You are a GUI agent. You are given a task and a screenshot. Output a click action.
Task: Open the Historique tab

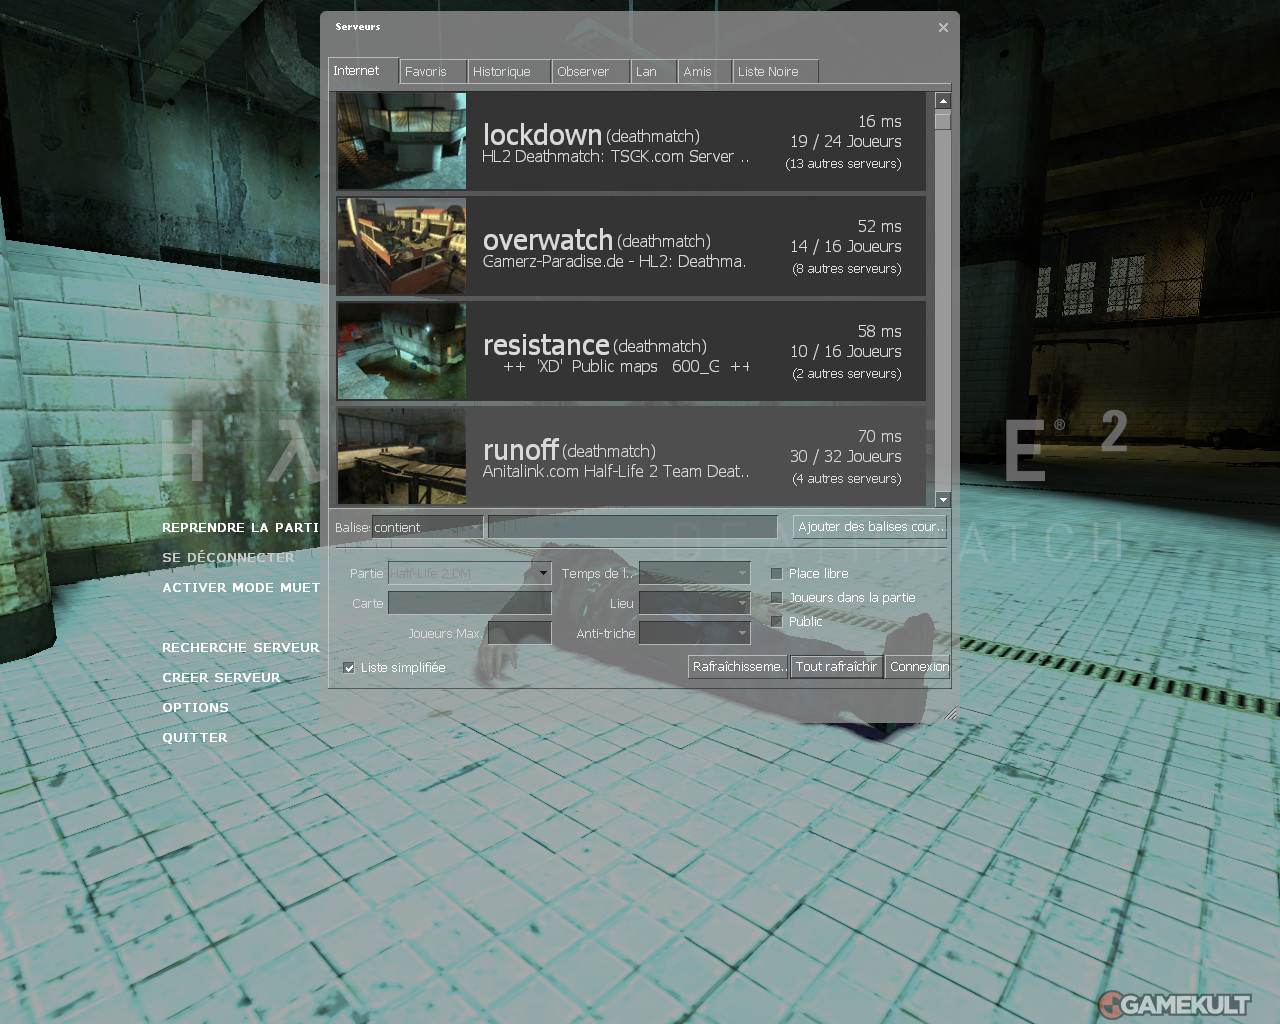(509, 72)
